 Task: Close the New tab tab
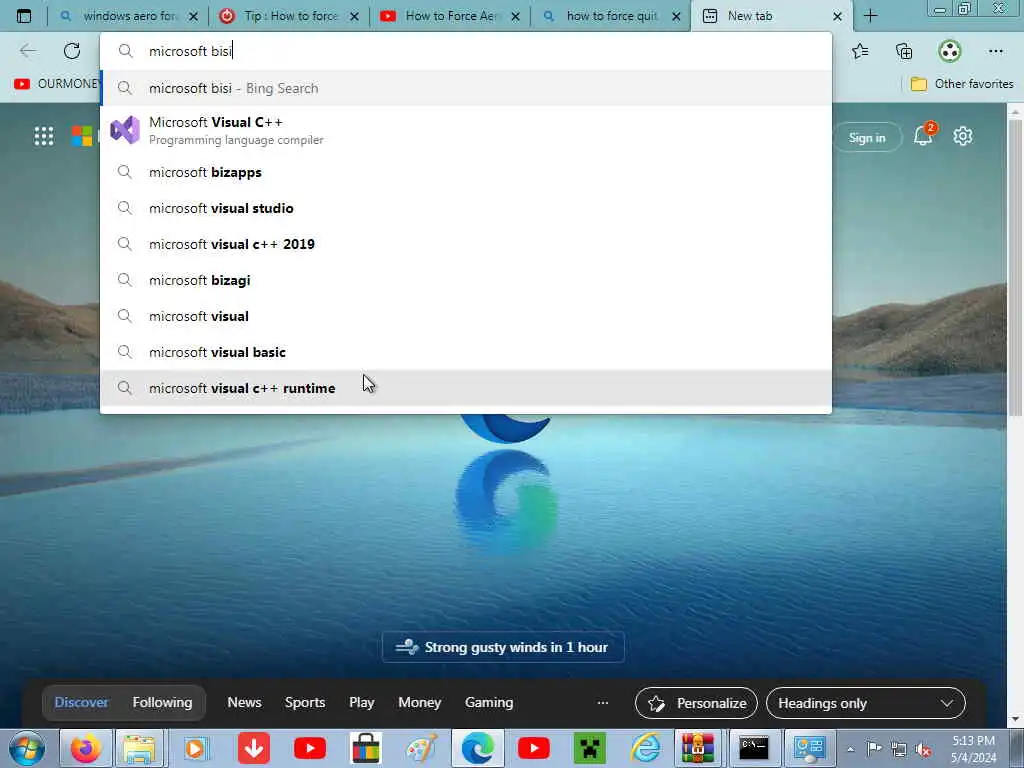coord(837,16)
